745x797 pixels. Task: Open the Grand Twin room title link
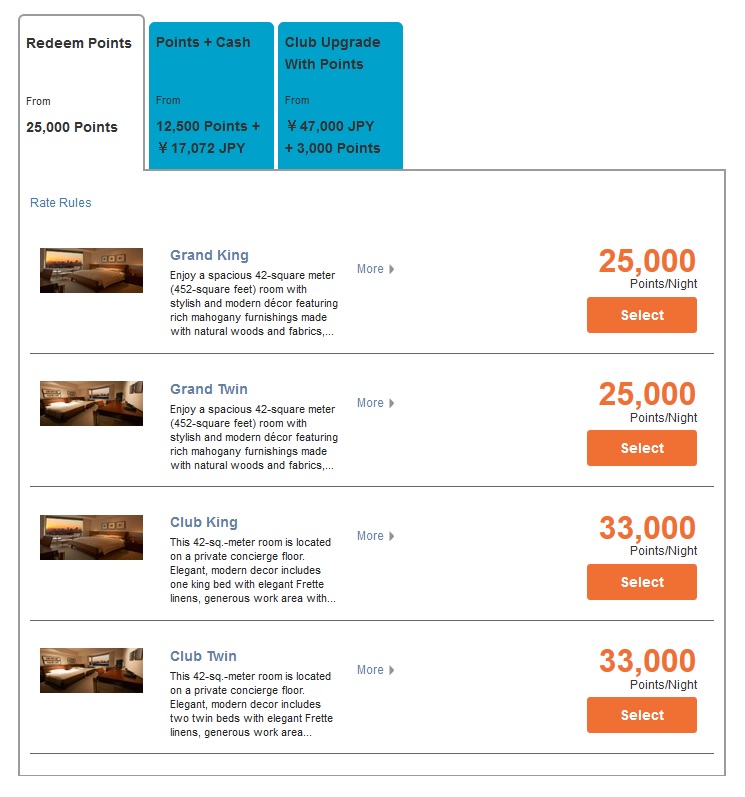tap(209, 389)
